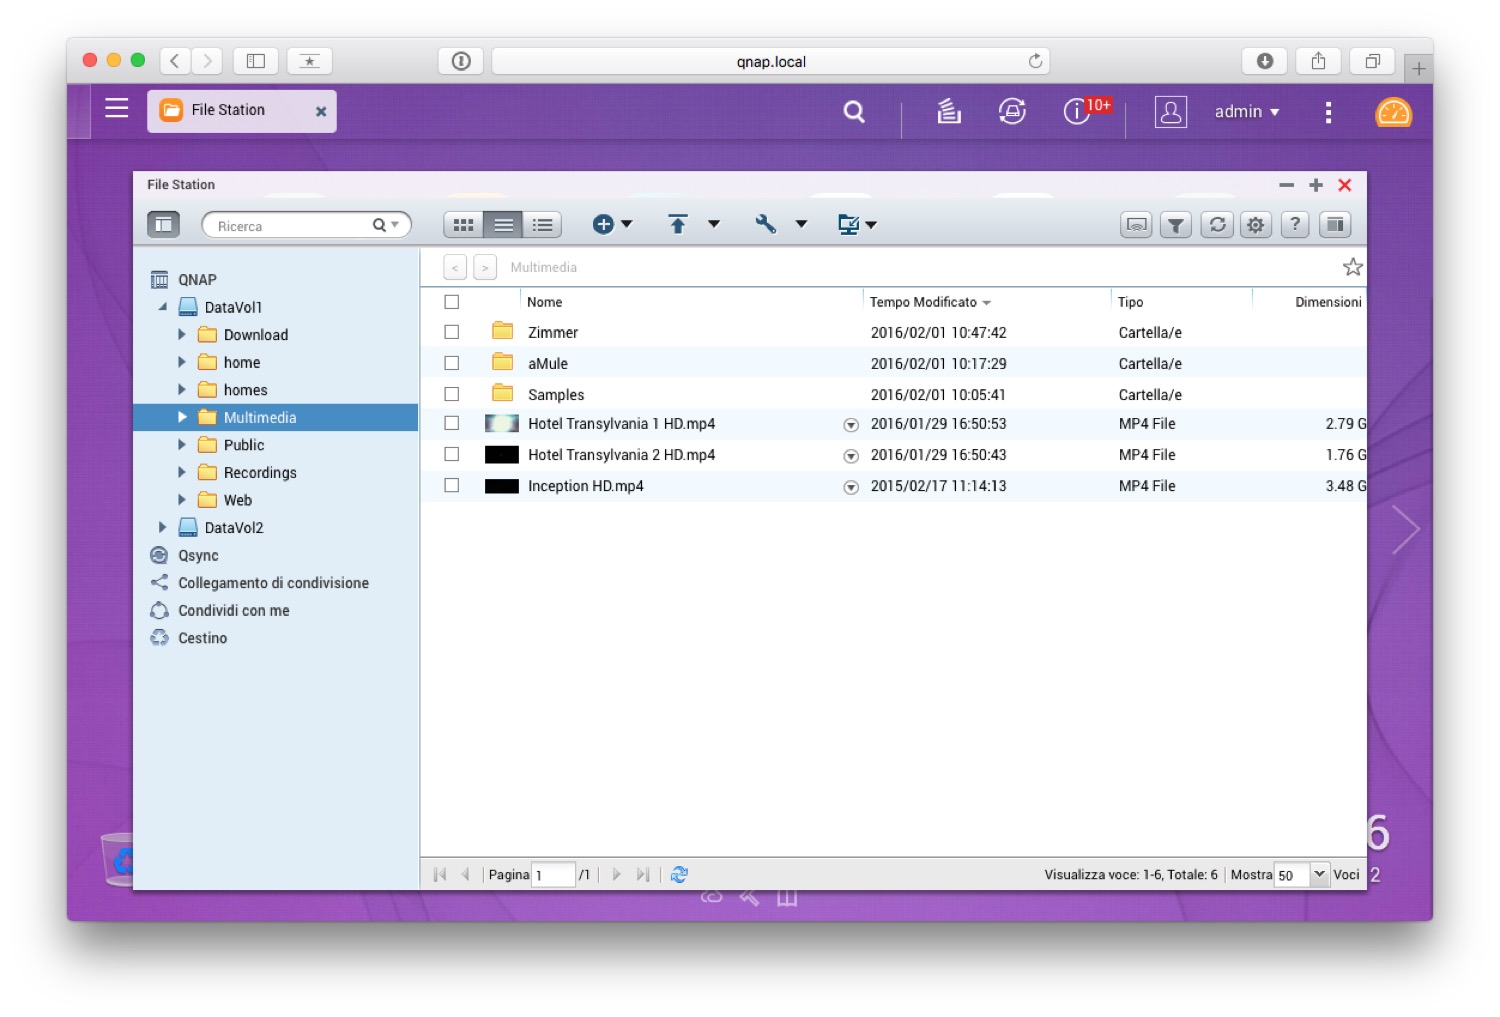The image size is (1500, 1017).
Task: Select Inception HD.mp4 checkbox
Action: tap(452, 486)
